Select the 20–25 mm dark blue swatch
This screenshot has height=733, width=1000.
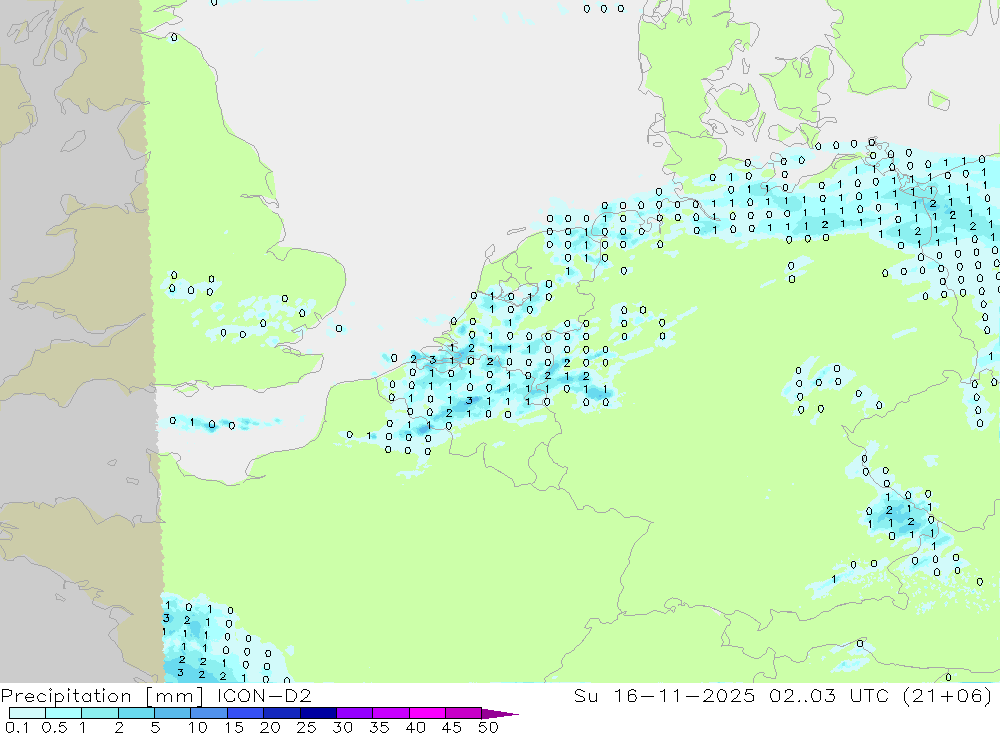[x=282, y=713]
